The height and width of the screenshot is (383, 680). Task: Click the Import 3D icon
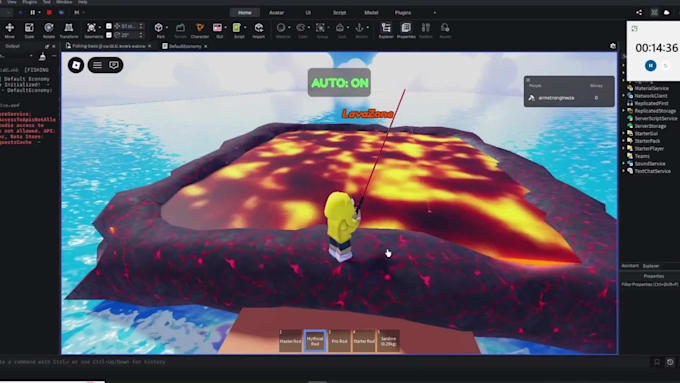[259, 29]
